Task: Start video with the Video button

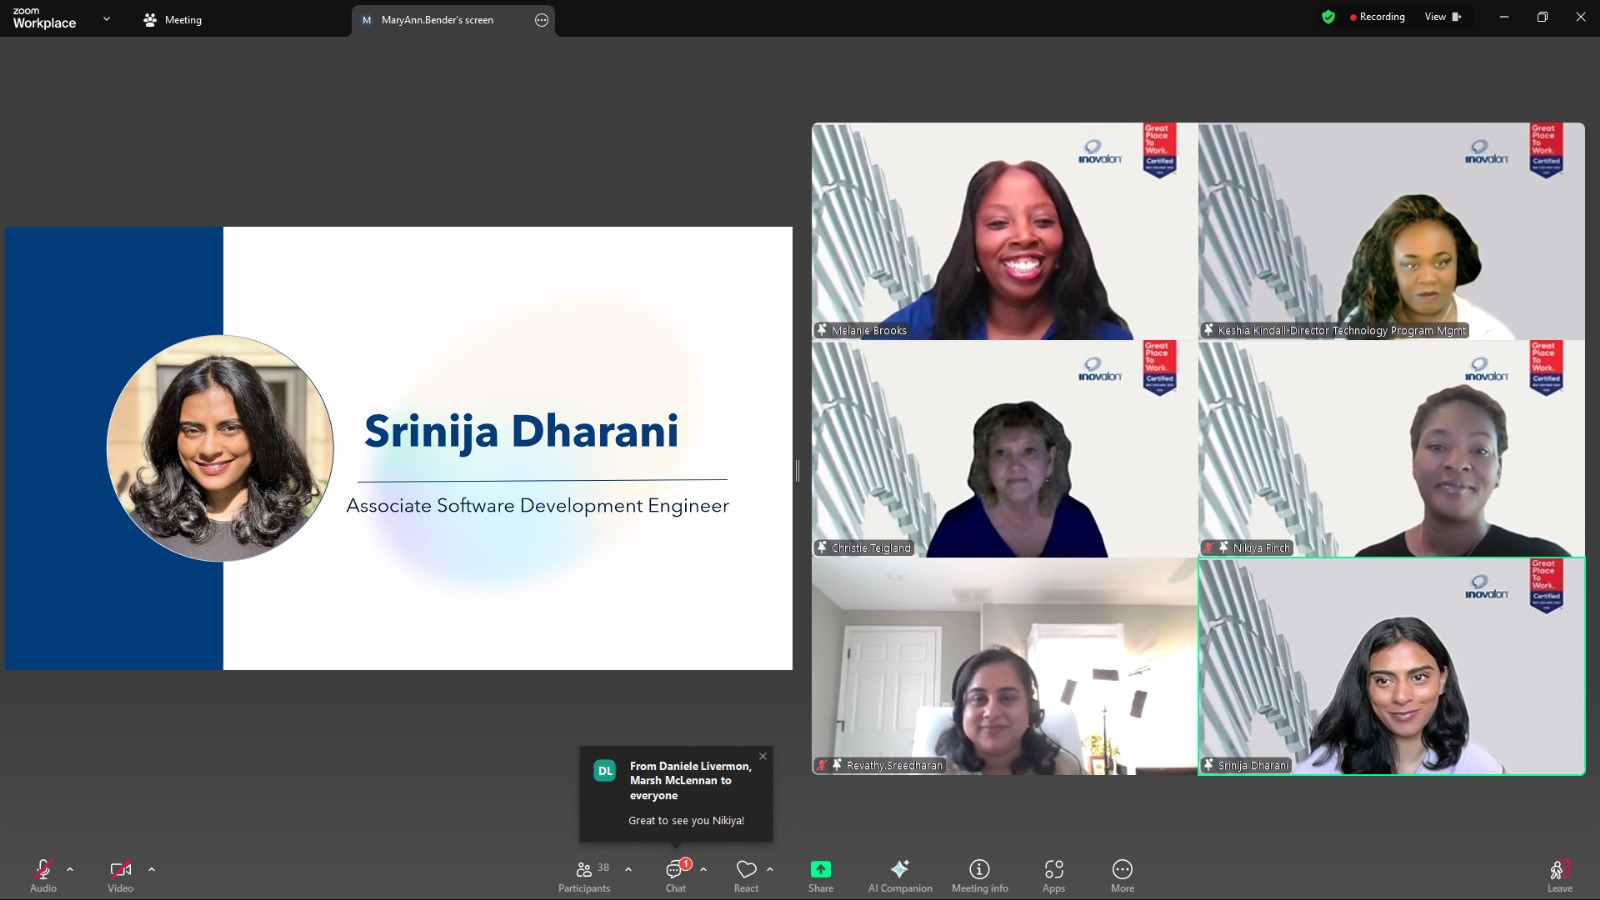Action: (x=120, y=874)
